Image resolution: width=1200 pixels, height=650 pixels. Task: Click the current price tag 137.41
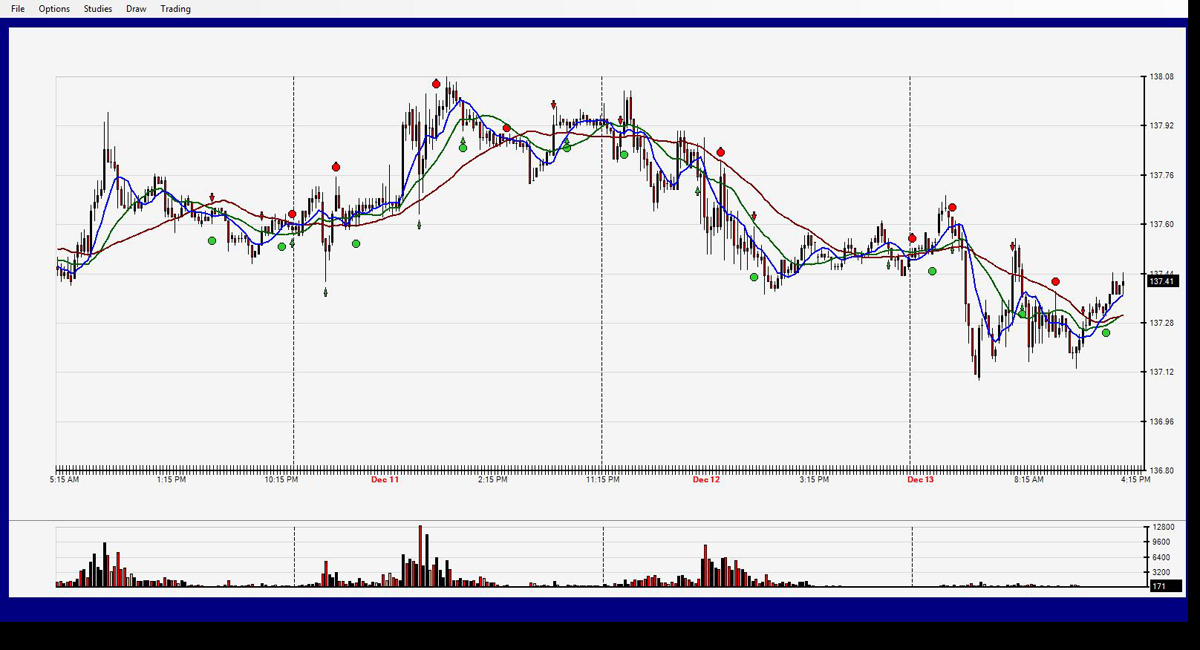[1162, 282]
